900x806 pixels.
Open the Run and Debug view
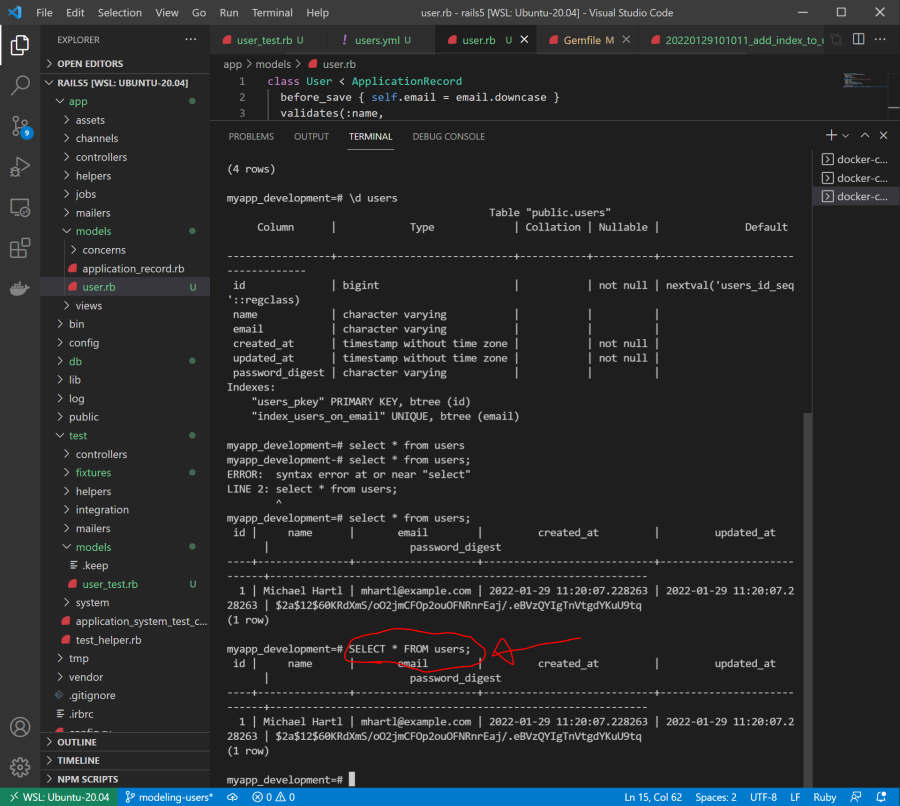click(20, 167)
